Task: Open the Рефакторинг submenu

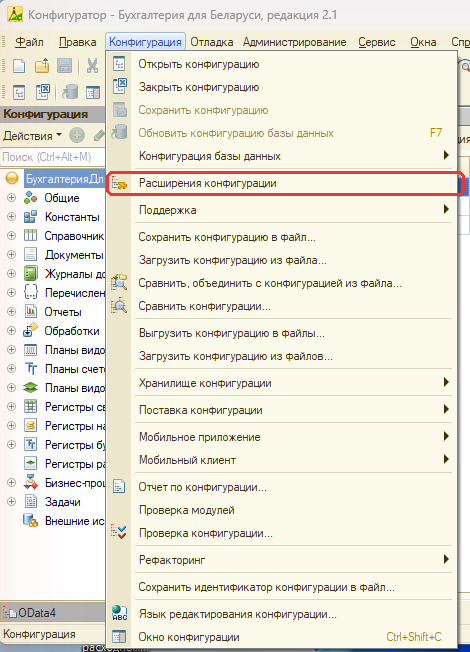Action: [282, 560]
